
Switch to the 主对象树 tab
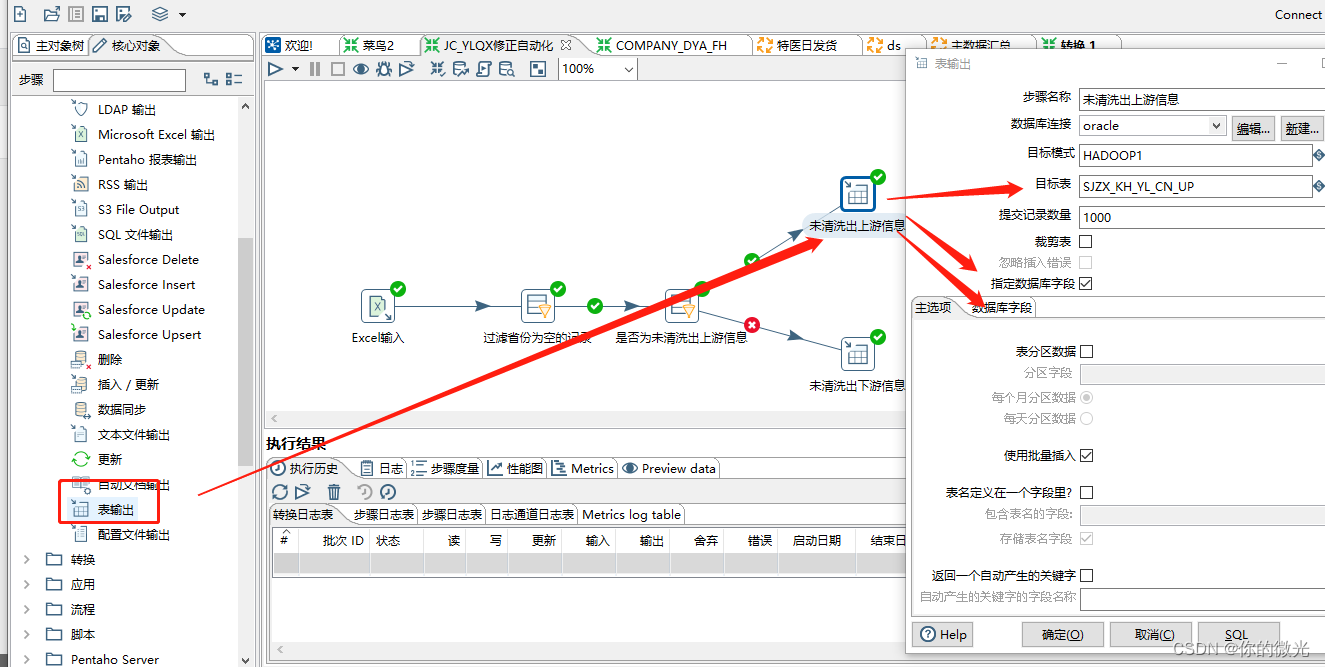click(51, 46)
